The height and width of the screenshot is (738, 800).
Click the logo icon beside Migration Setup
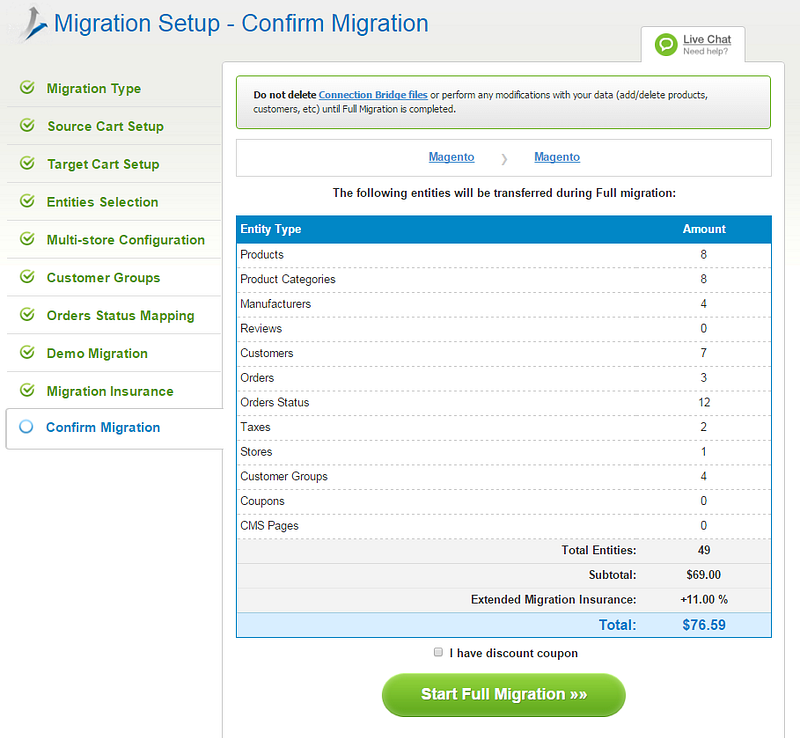pyautogui.click(x=33, y=23)
